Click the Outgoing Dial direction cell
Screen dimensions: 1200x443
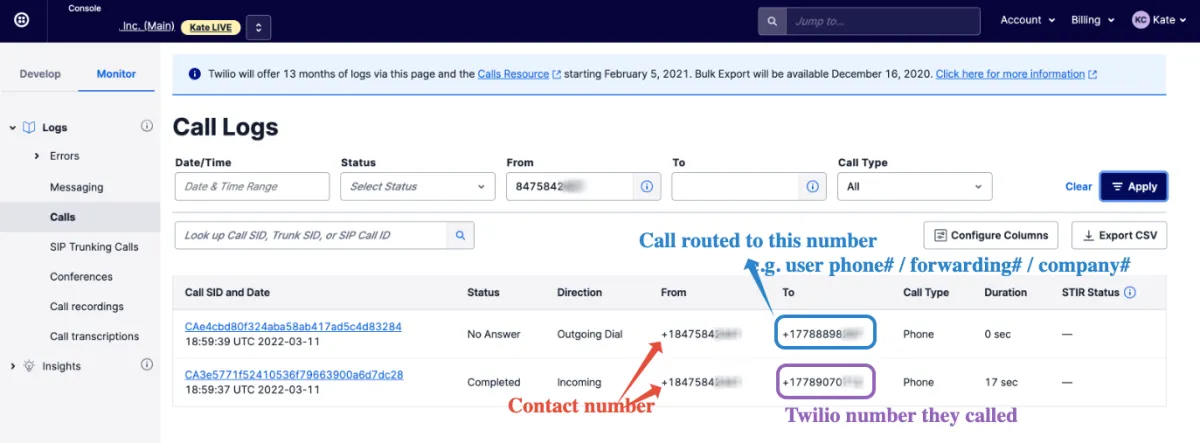point(590,334)
